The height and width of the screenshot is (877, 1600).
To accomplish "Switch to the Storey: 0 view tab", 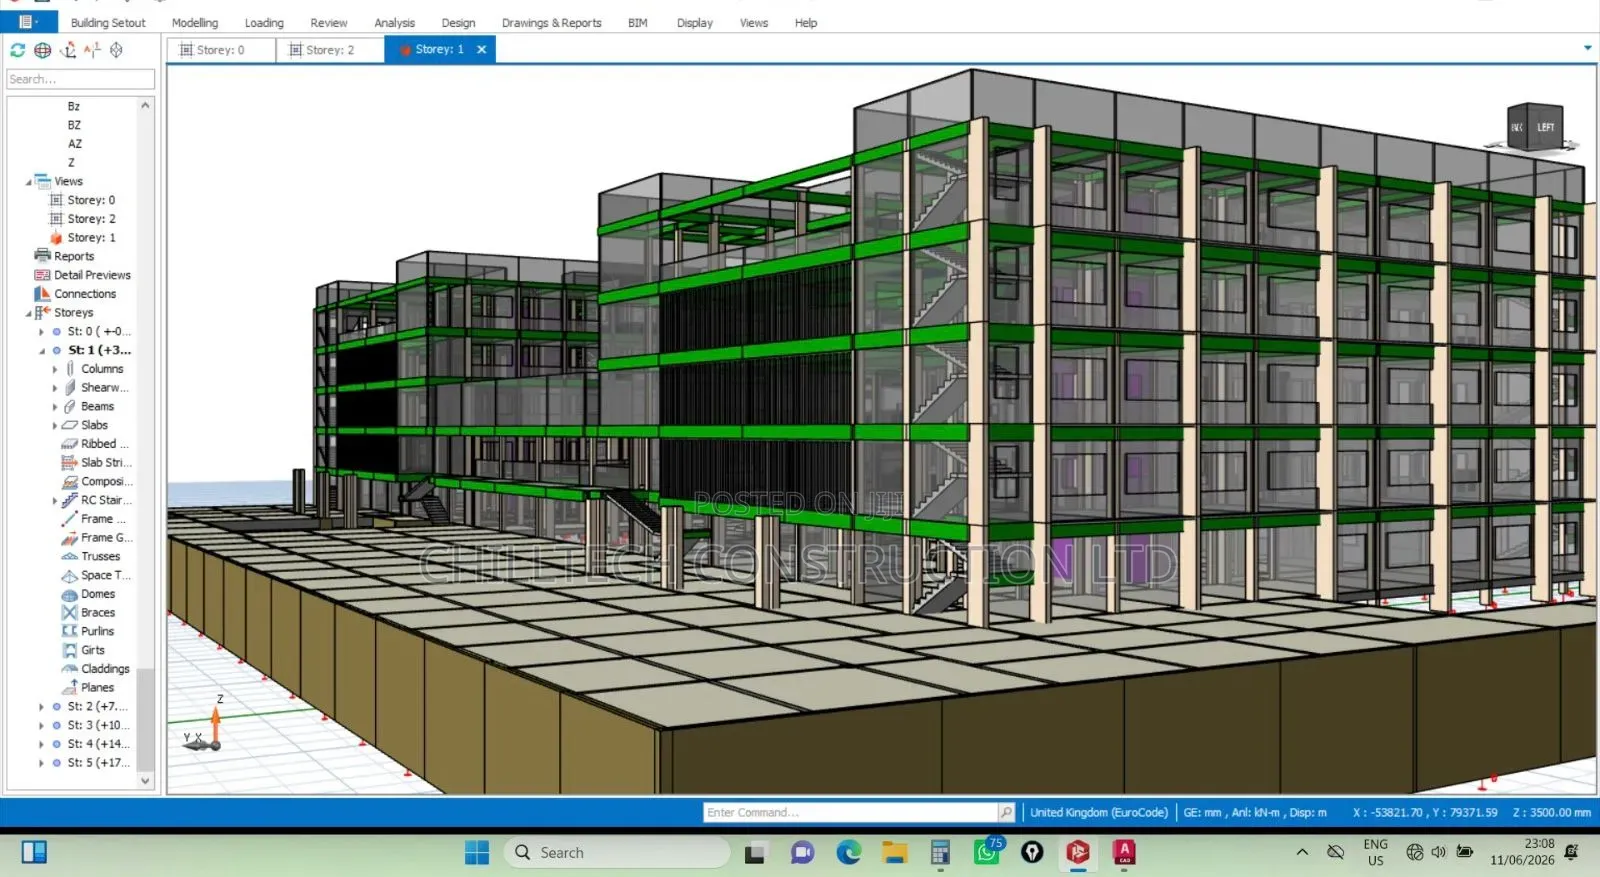I will pyautogui.click(x=221, y=50).
